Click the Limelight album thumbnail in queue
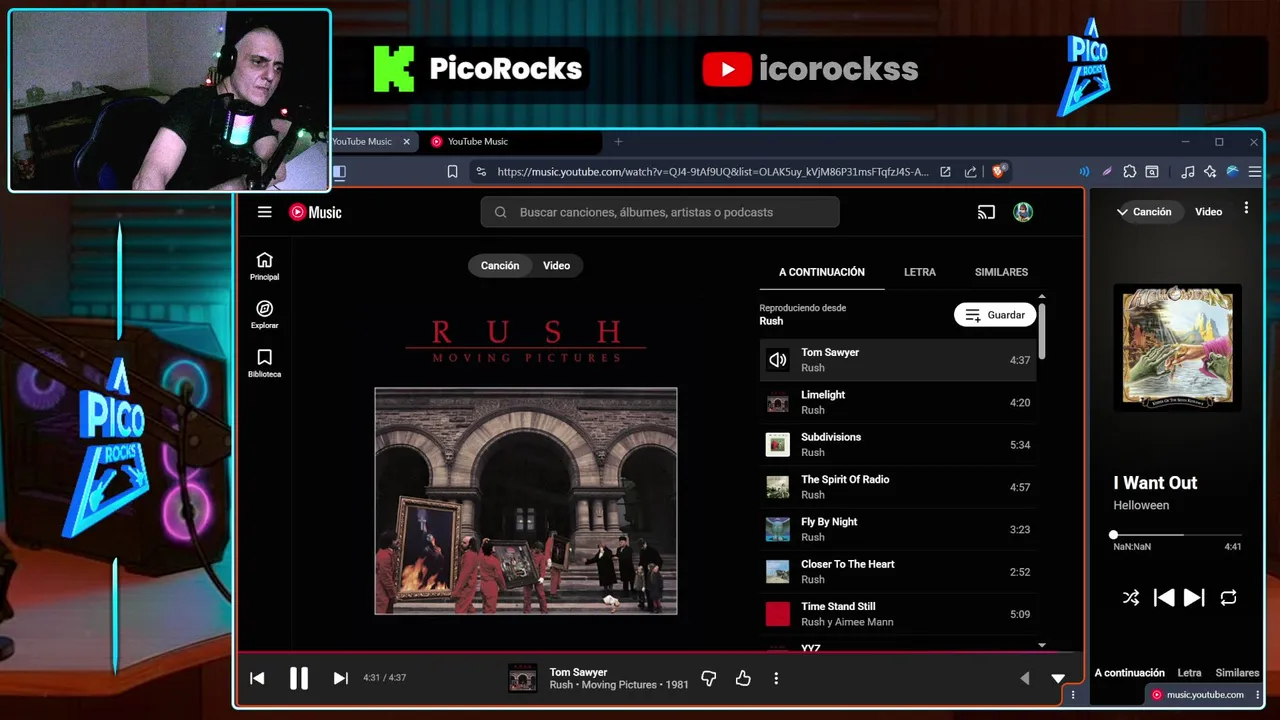 pos(778,402)
